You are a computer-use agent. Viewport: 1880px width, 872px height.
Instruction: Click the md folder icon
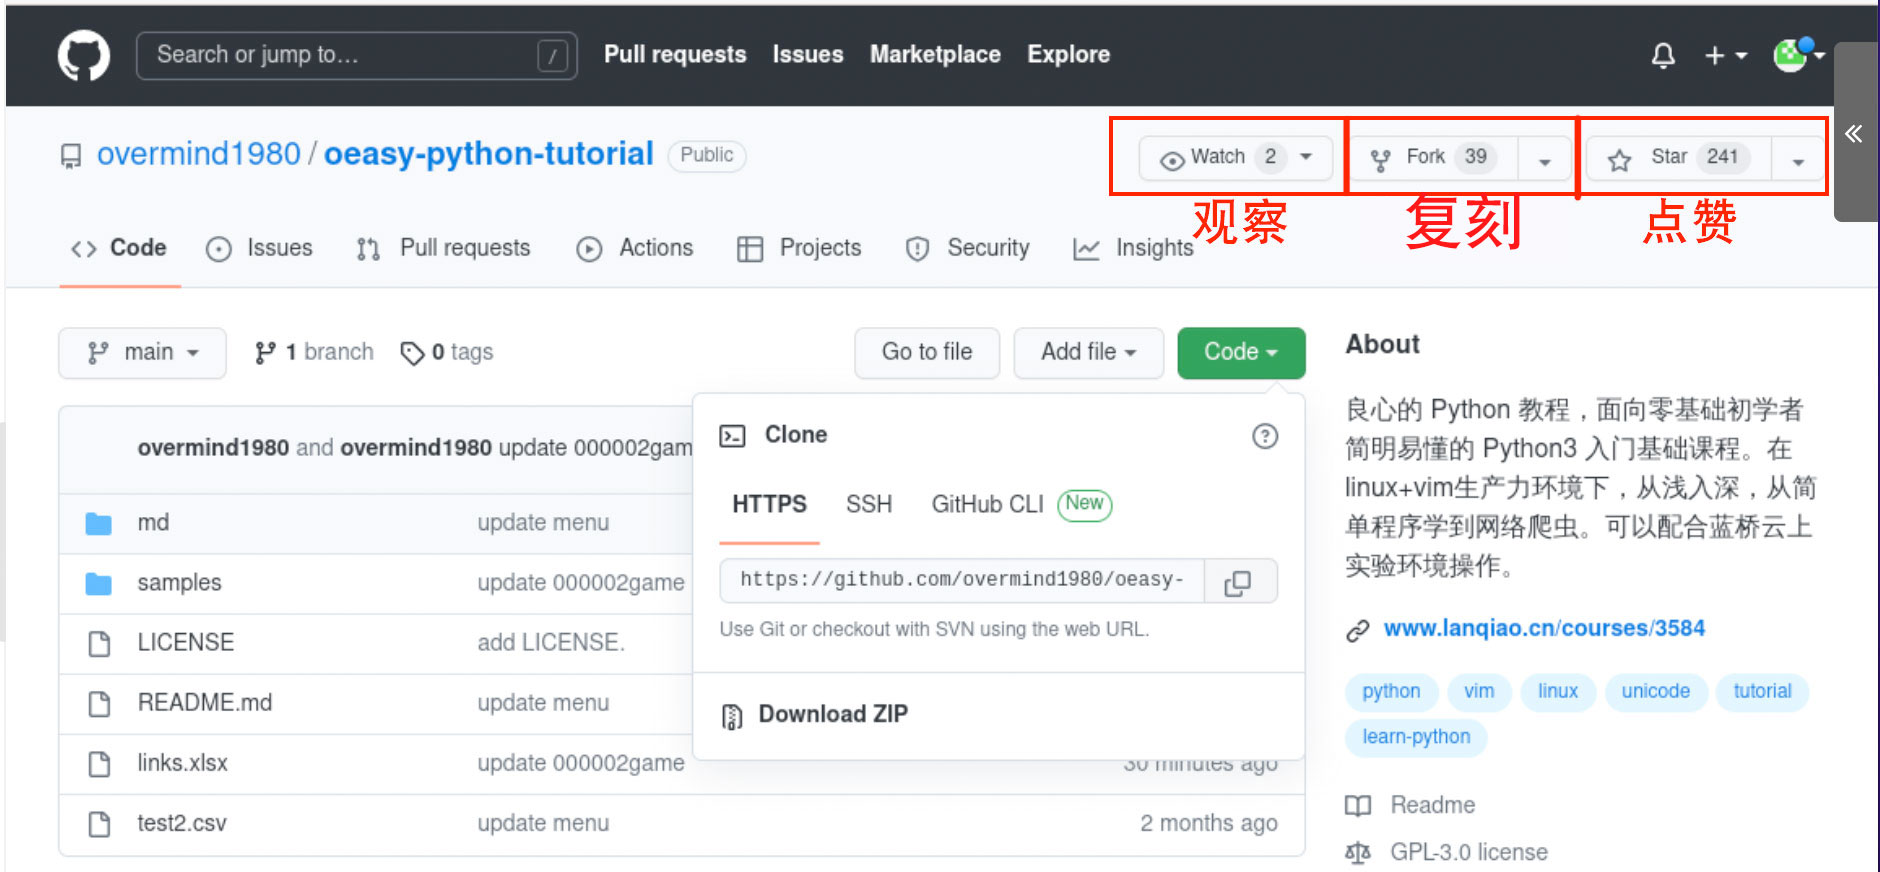coord(98,523)
